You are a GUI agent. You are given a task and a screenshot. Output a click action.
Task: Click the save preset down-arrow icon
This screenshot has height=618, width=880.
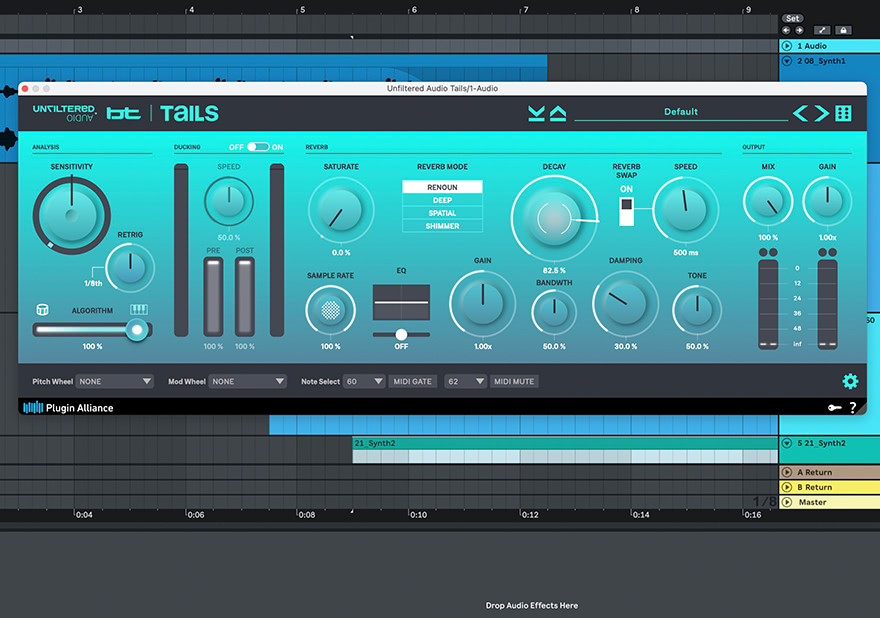point(537,113)
